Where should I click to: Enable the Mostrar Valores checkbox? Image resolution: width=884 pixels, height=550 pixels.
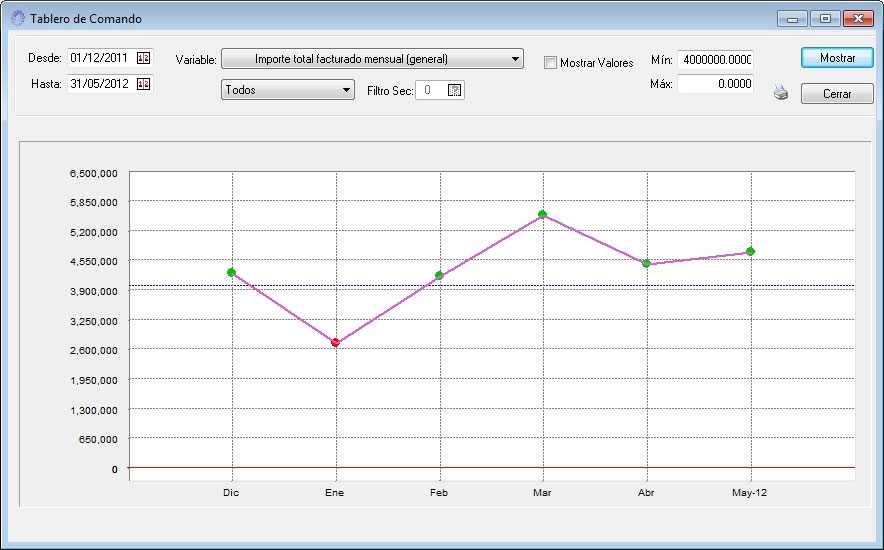pos(550,62)
